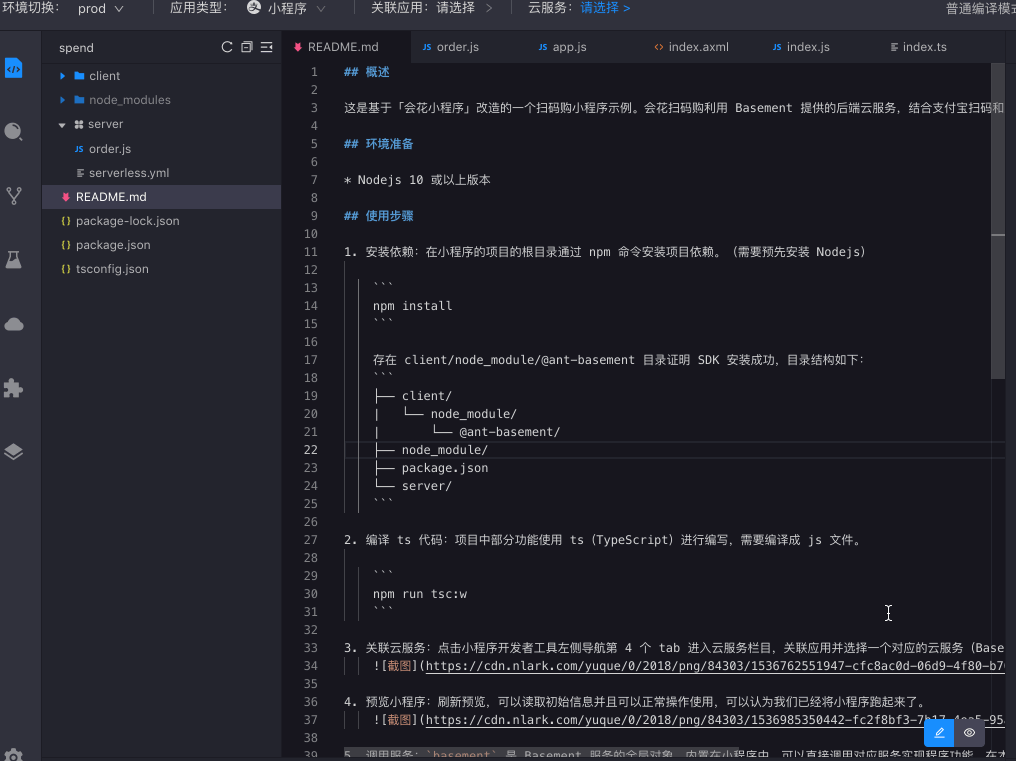Viewport: 1016px width, 761px height.
Task: Refresh the spend file explorer
Action: 227,47
